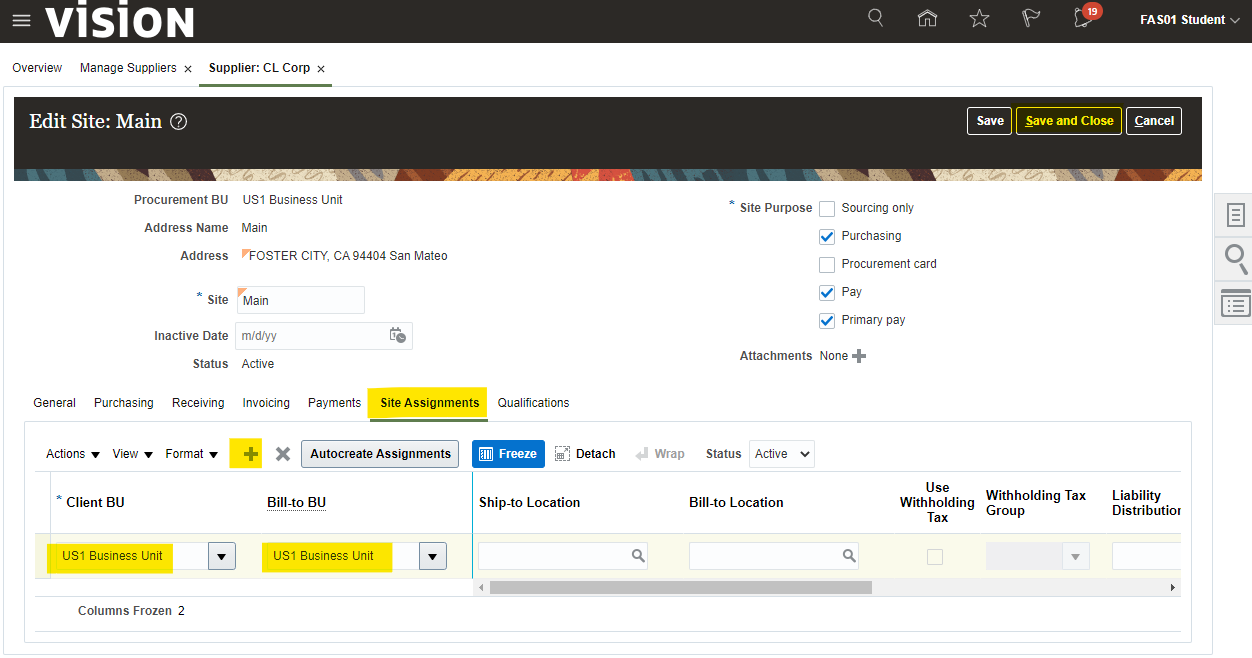The image size is (1252, 658).
Task: Go to Home via house icon
Action: tap(927, 18)
